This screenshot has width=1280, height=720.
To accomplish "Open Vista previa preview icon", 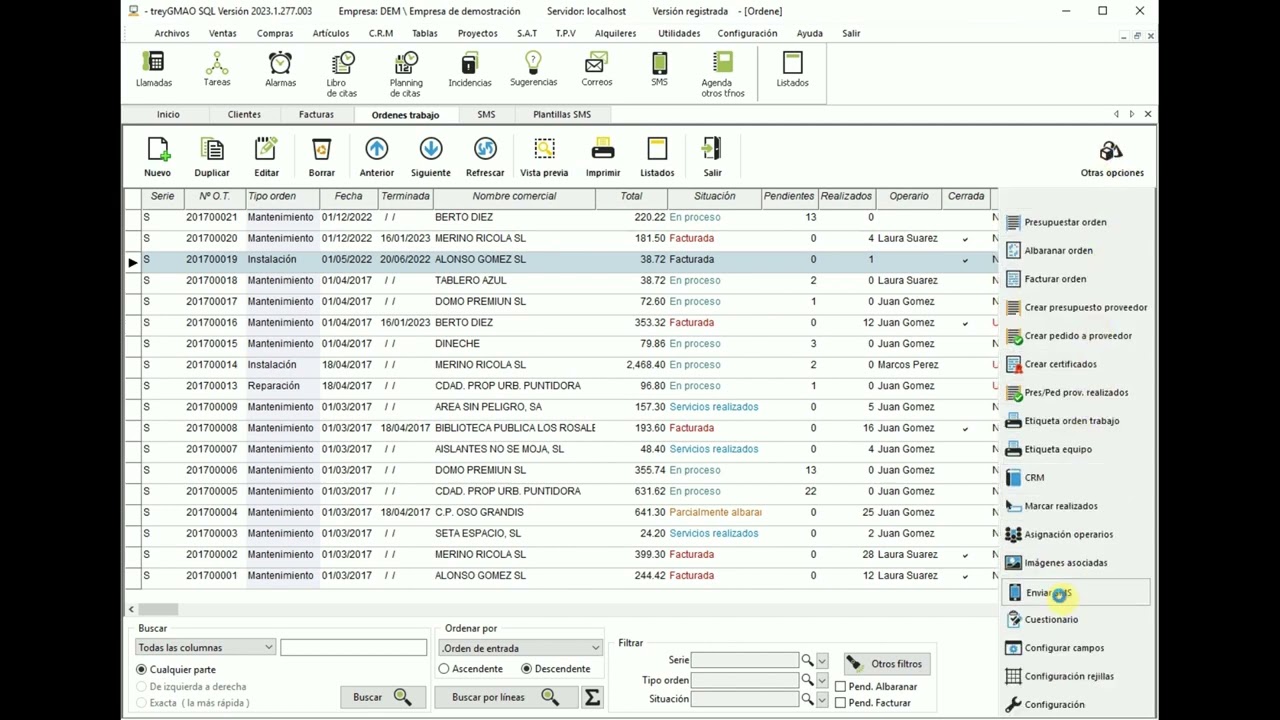I will (x=544, y=158).
